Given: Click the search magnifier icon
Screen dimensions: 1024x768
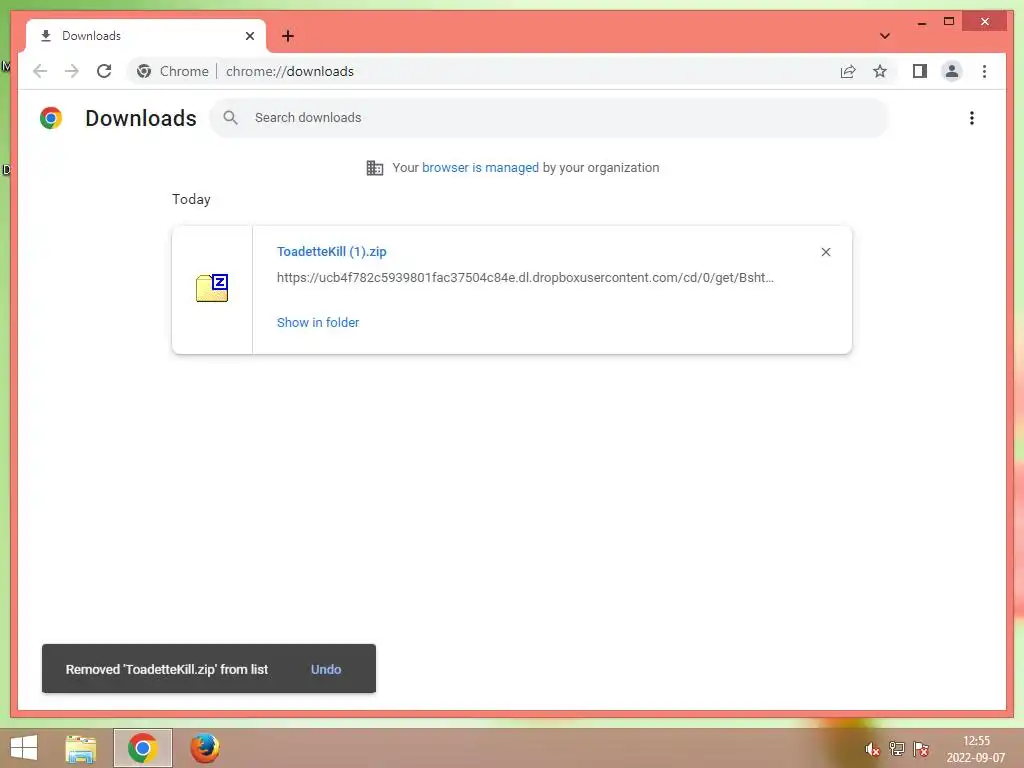Looking at the screenshot, I should click(231, 118).
